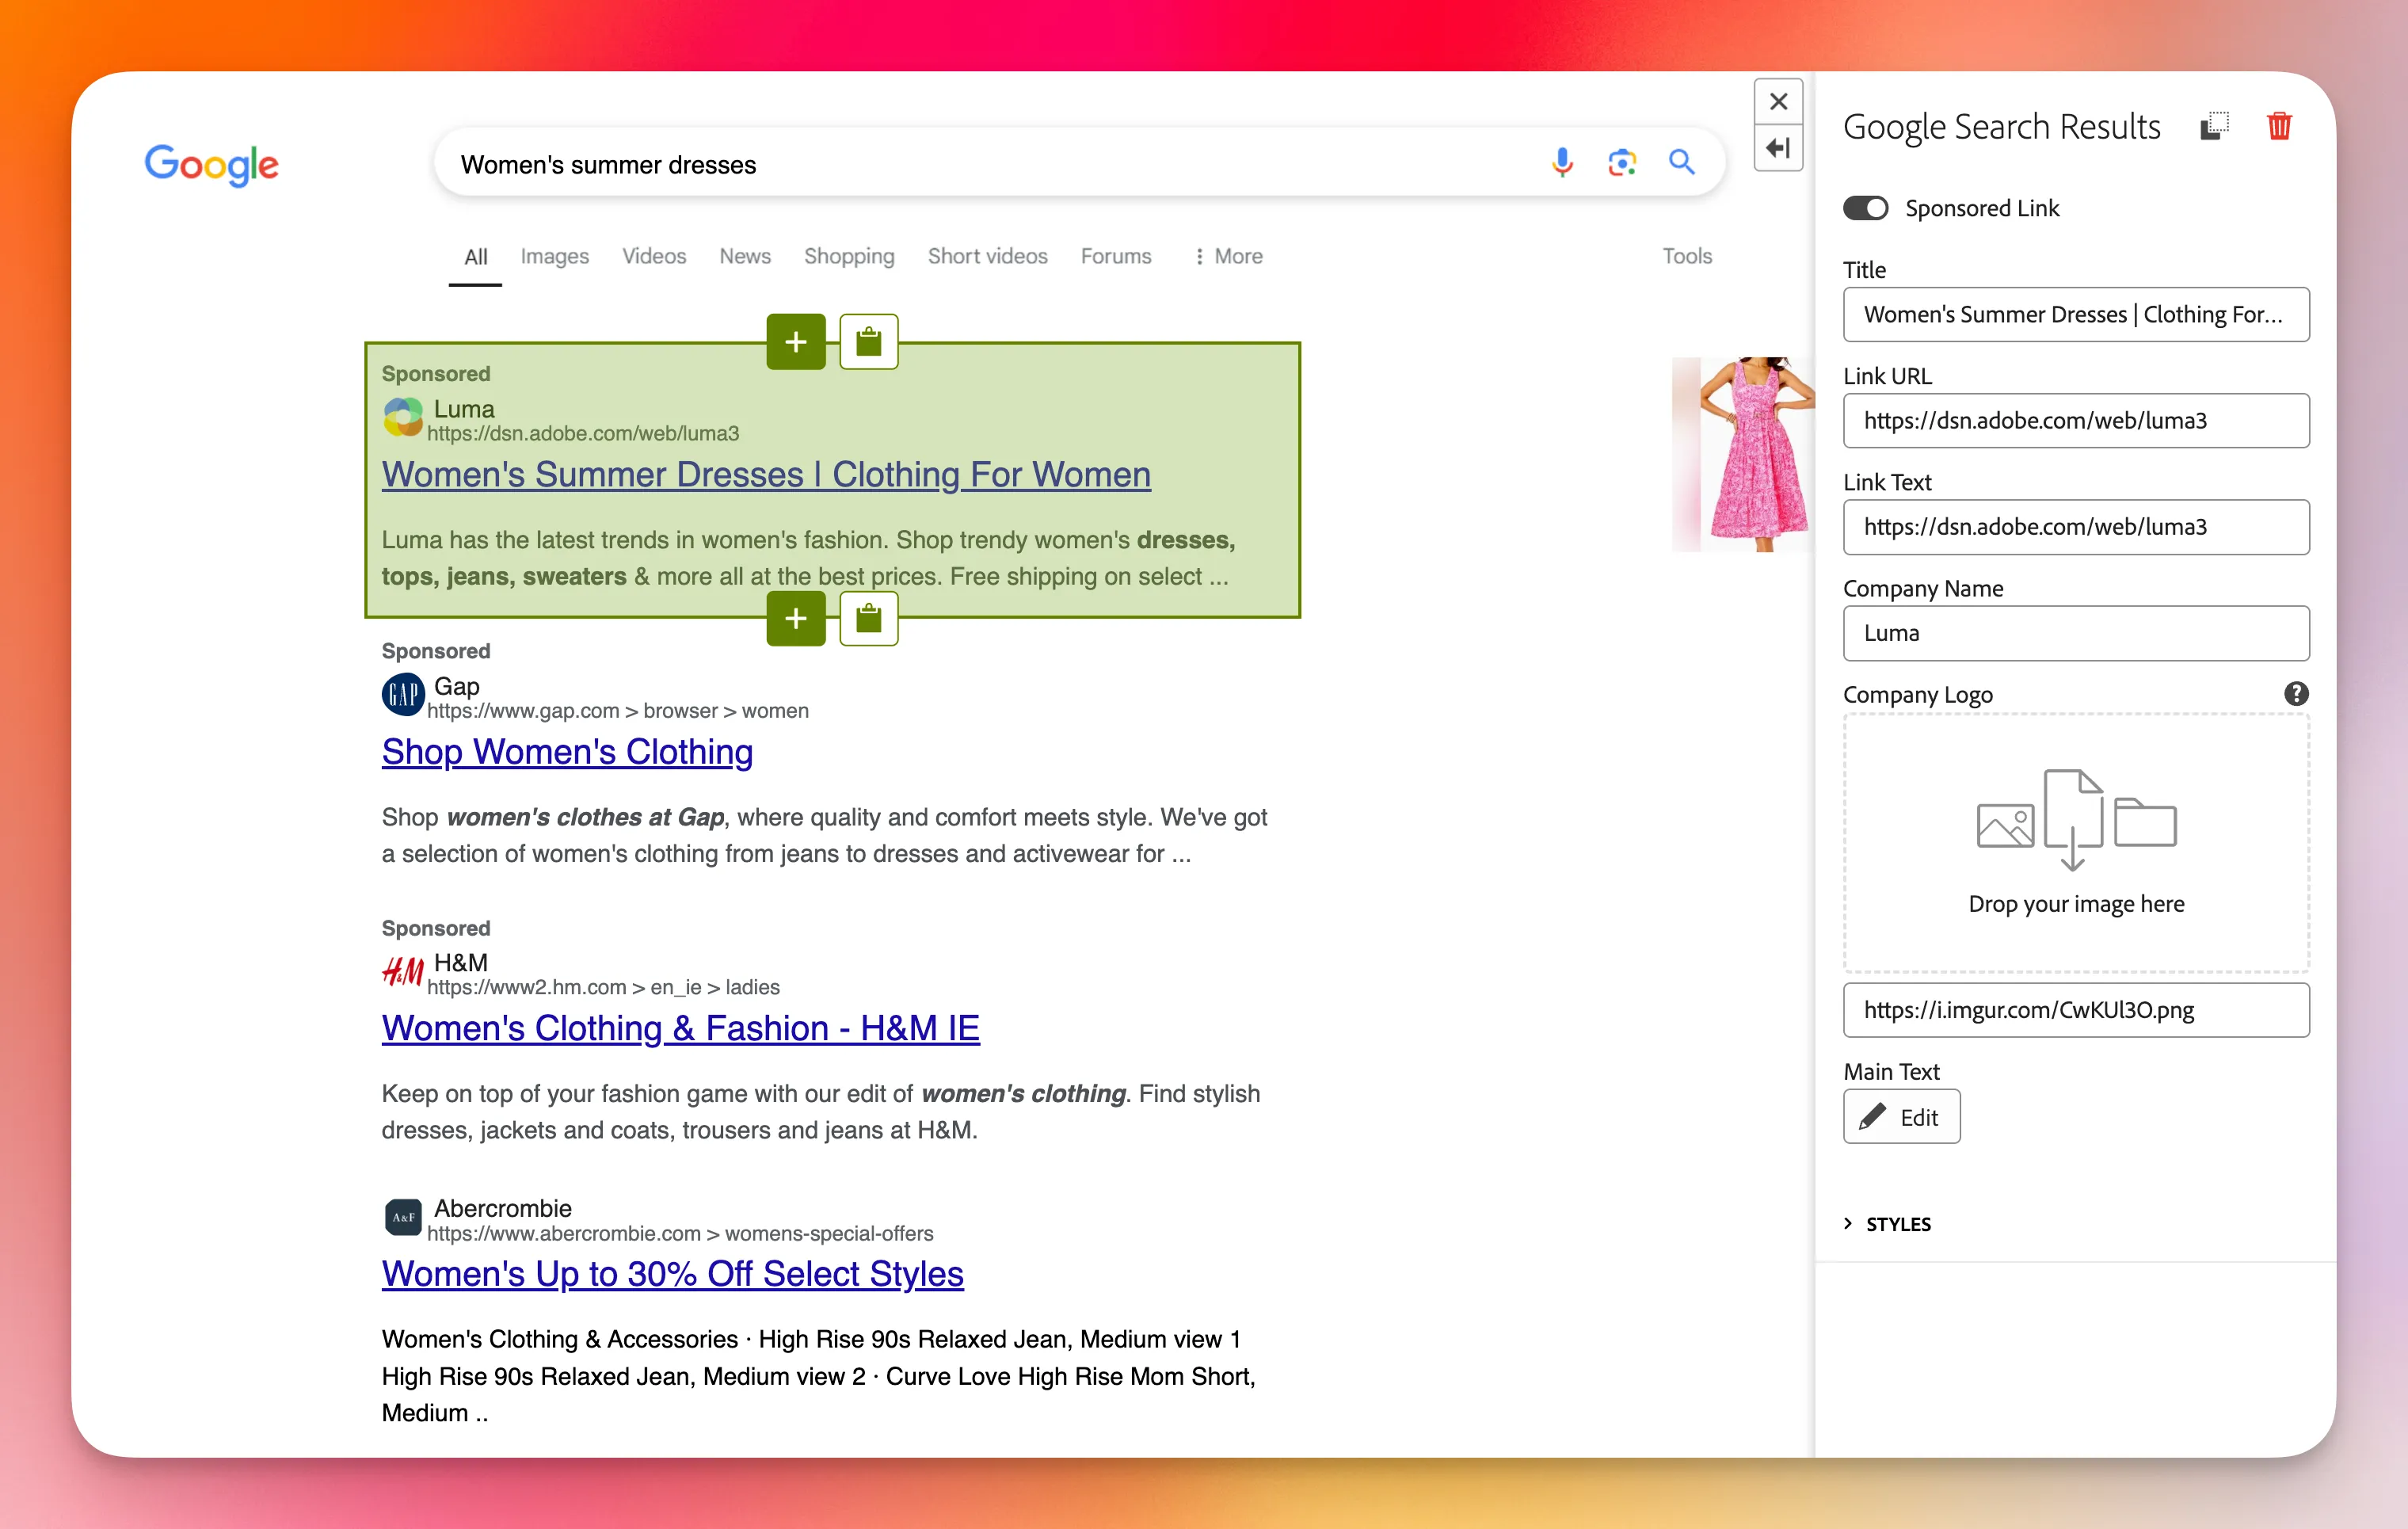Open Women's Summer Dresses Luma link
The image size is (2408, 1529).
(766, 474)
